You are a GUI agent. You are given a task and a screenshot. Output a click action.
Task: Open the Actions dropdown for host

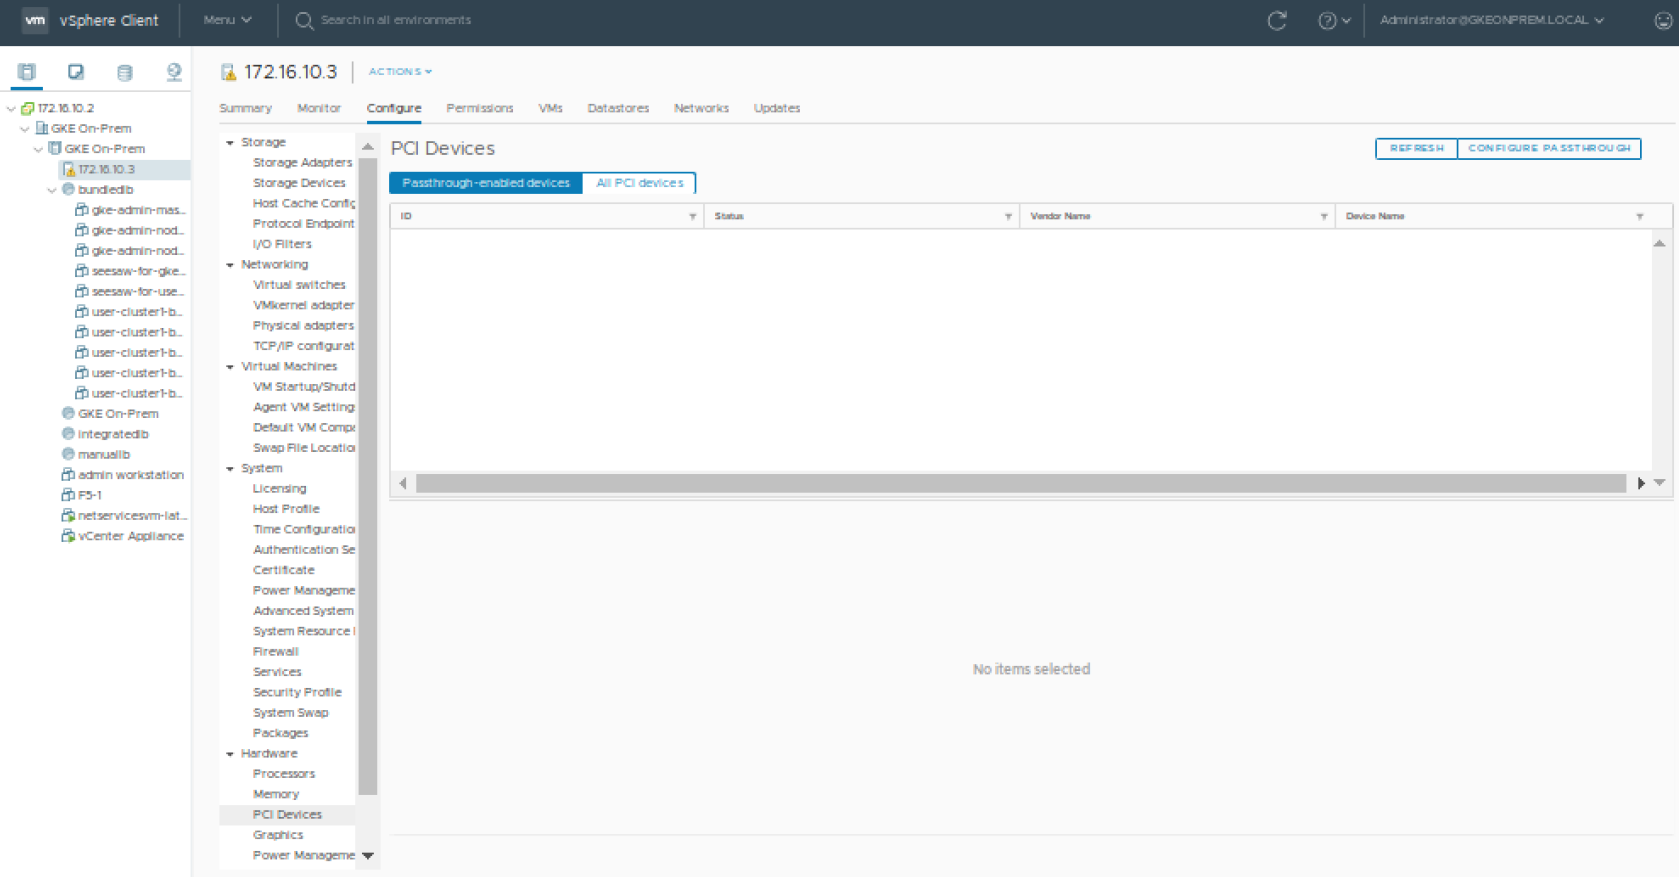coord(400,72)
